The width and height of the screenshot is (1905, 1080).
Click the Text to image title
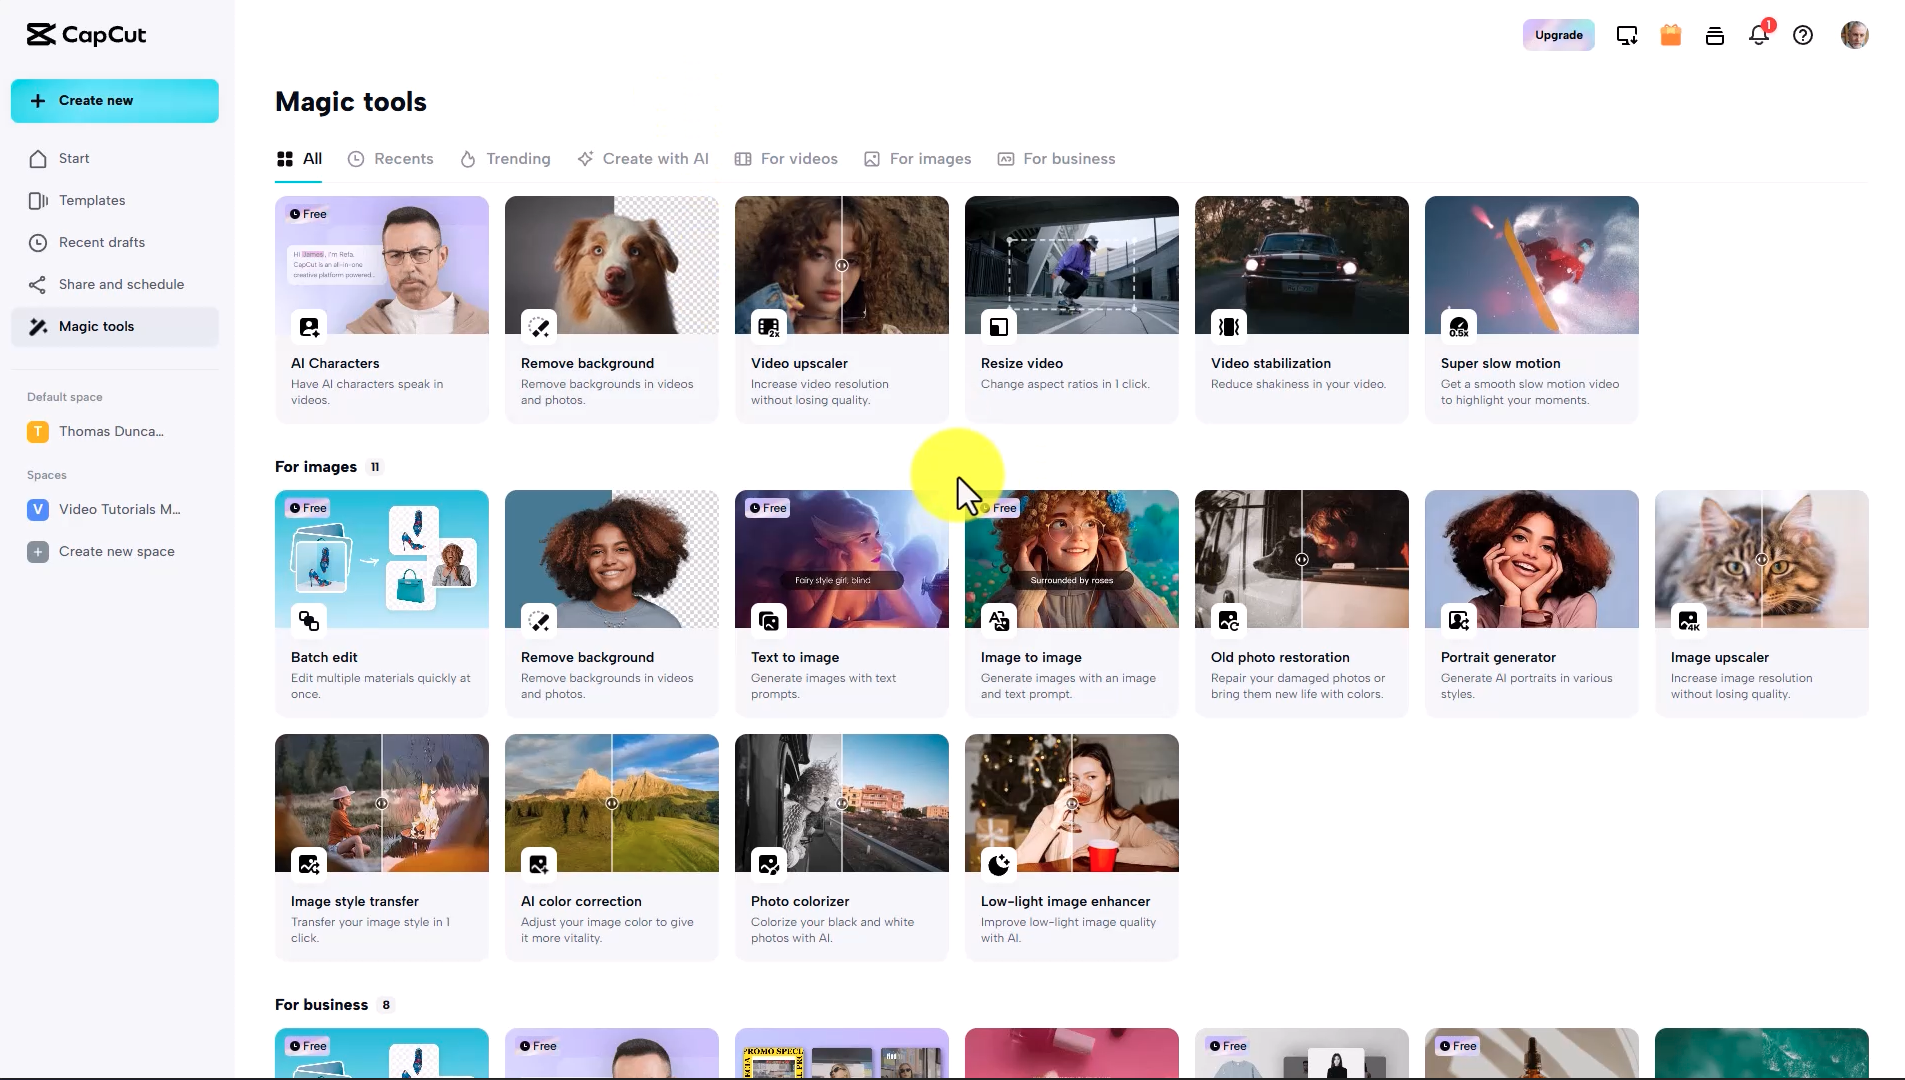point(795,658)
